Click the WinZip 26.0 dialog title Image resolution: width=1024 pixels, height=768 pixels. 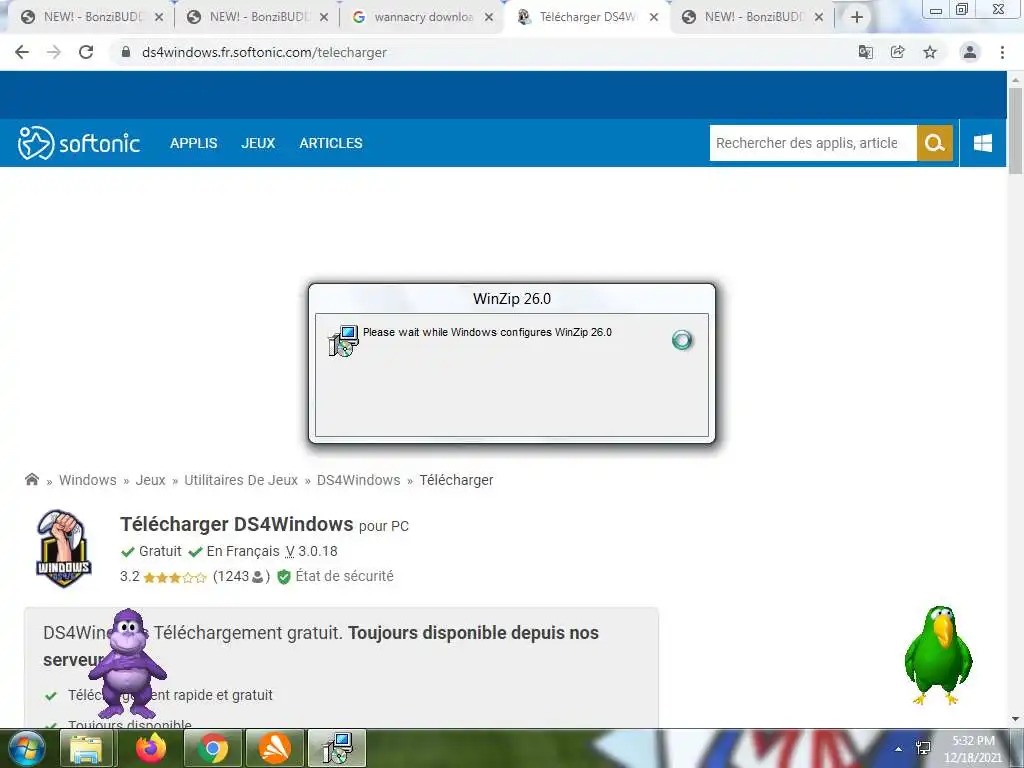pos(512,298)
